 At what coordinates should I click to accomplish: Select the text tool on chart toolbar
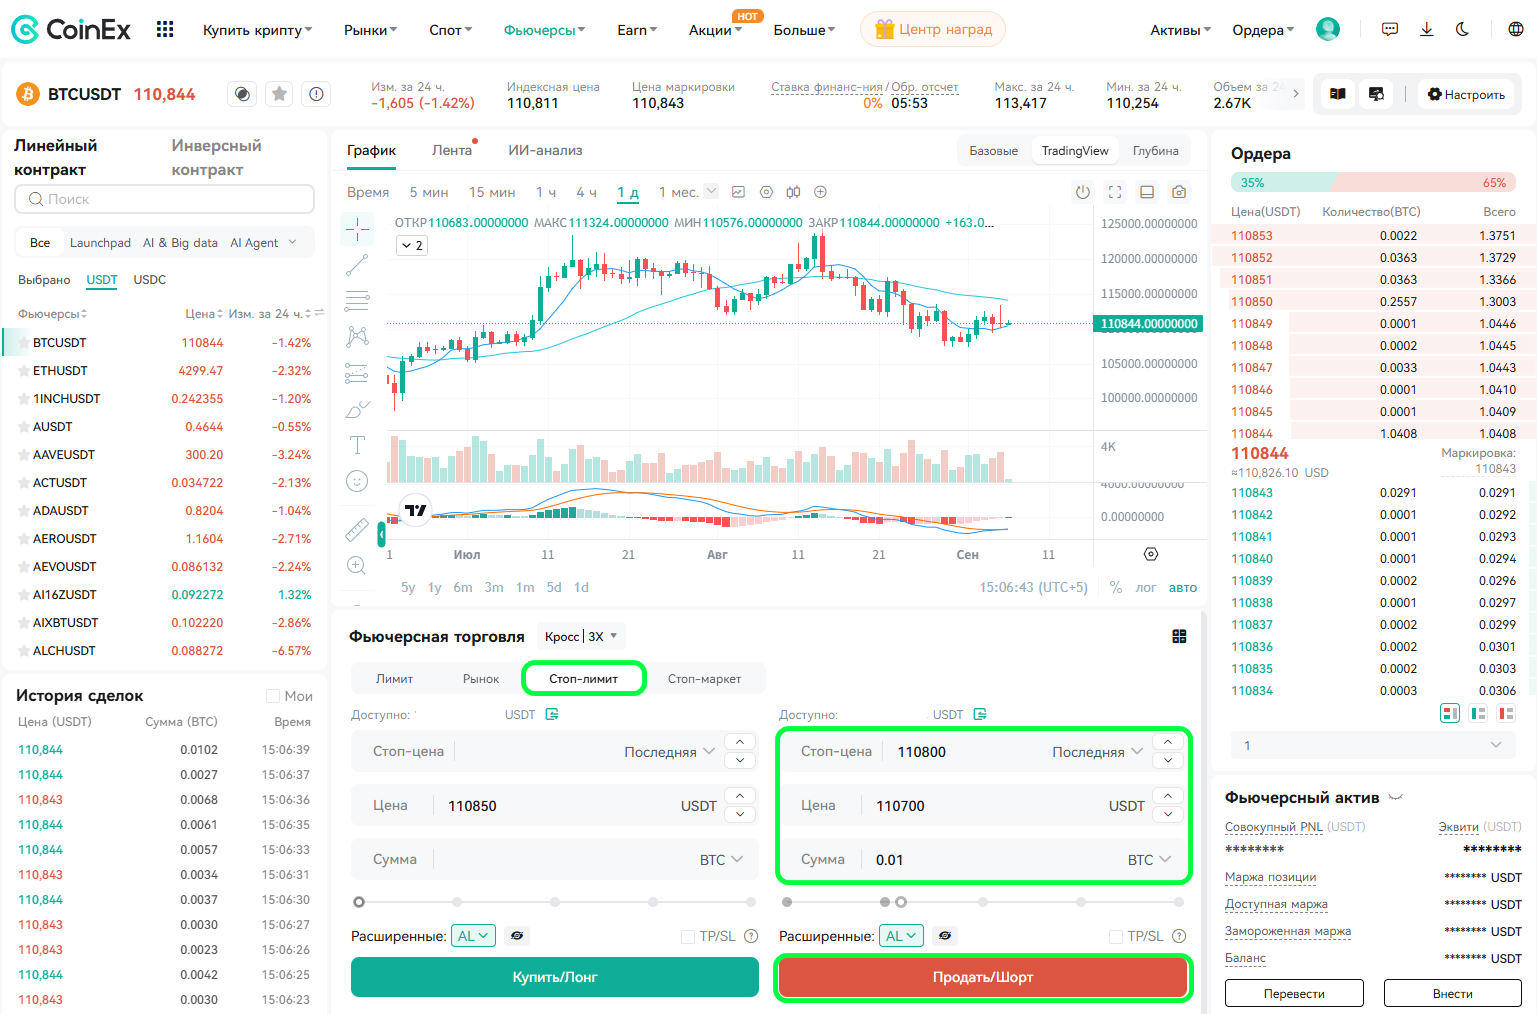(357, 445)
